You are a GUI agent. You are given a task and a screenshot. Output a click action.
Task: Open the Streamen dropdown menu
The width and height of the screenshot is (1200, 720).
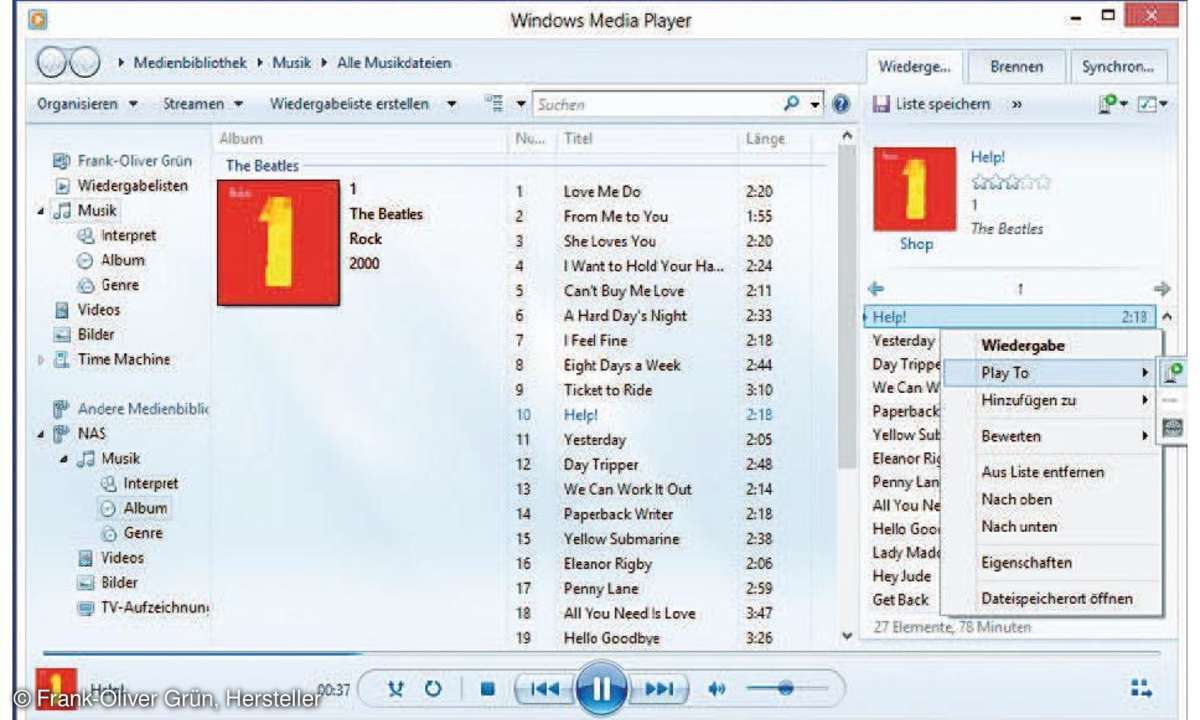203,104
